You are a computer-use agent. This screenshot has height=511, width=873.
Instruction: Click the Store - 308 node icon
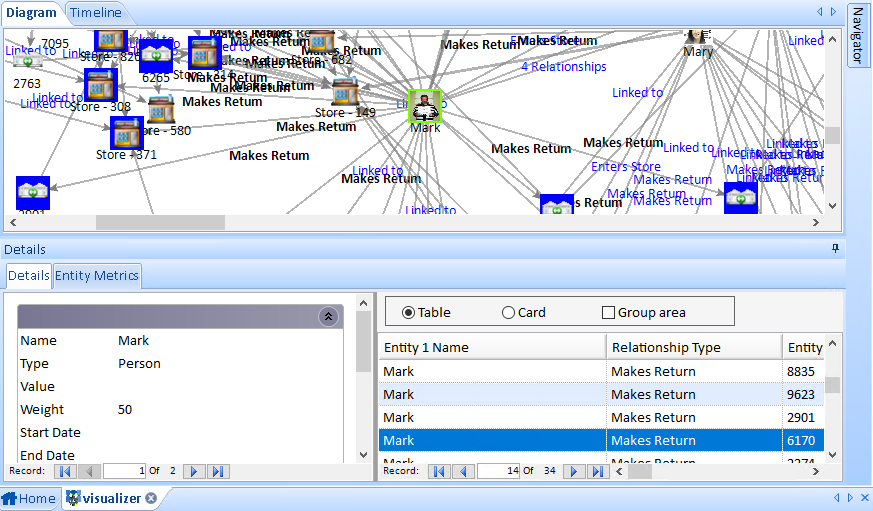(x=100, y=84)
